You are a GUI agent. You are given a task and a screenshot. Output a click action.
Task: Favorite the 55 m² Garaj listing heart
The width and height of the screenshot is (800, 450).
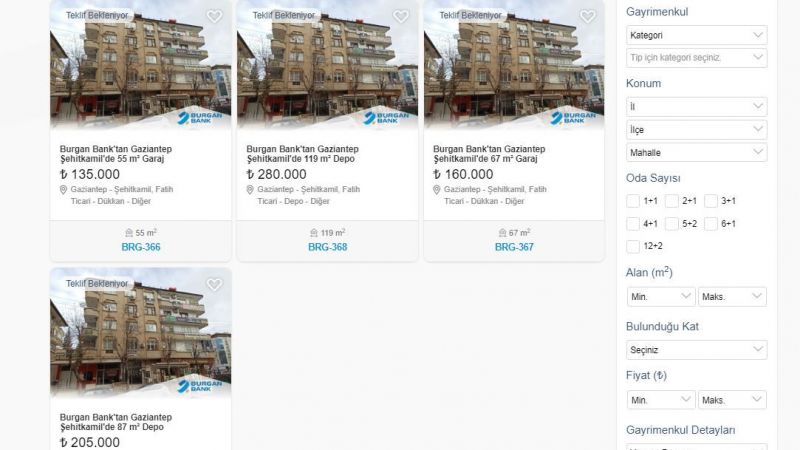(214, 16)
